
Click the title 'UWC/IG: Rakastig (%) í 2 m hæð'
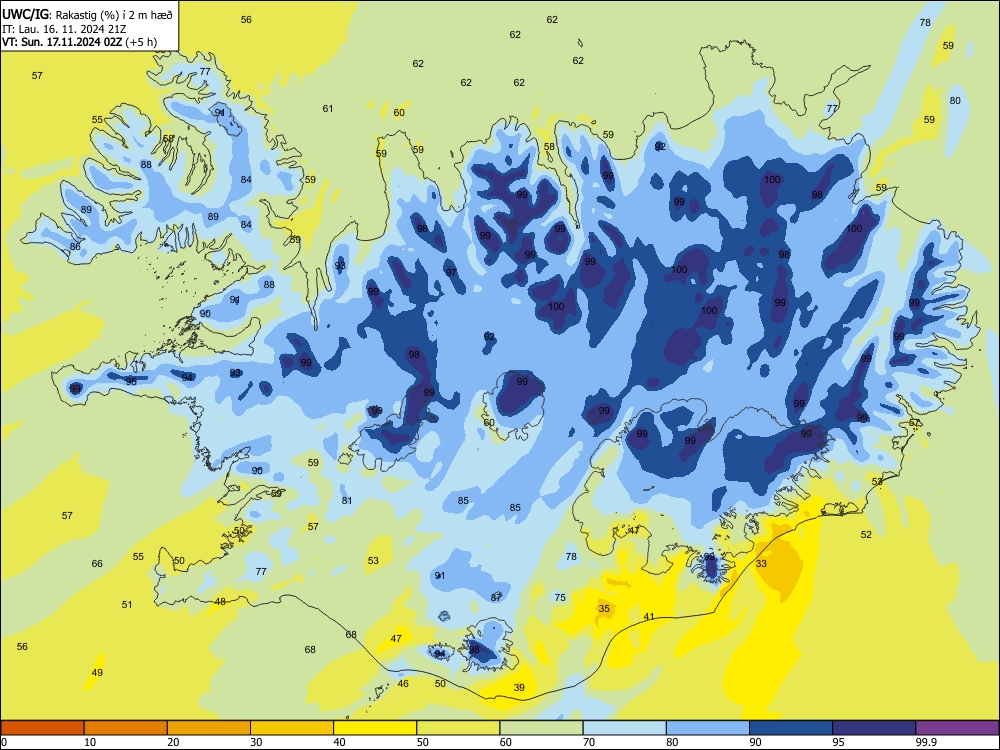coord(87,13)
